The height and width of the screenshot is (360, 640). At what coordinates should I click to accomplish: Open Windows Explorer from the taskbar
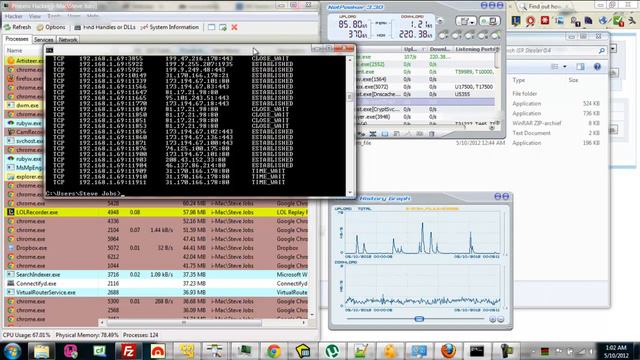pyautogui.click(x=41, y=351)
